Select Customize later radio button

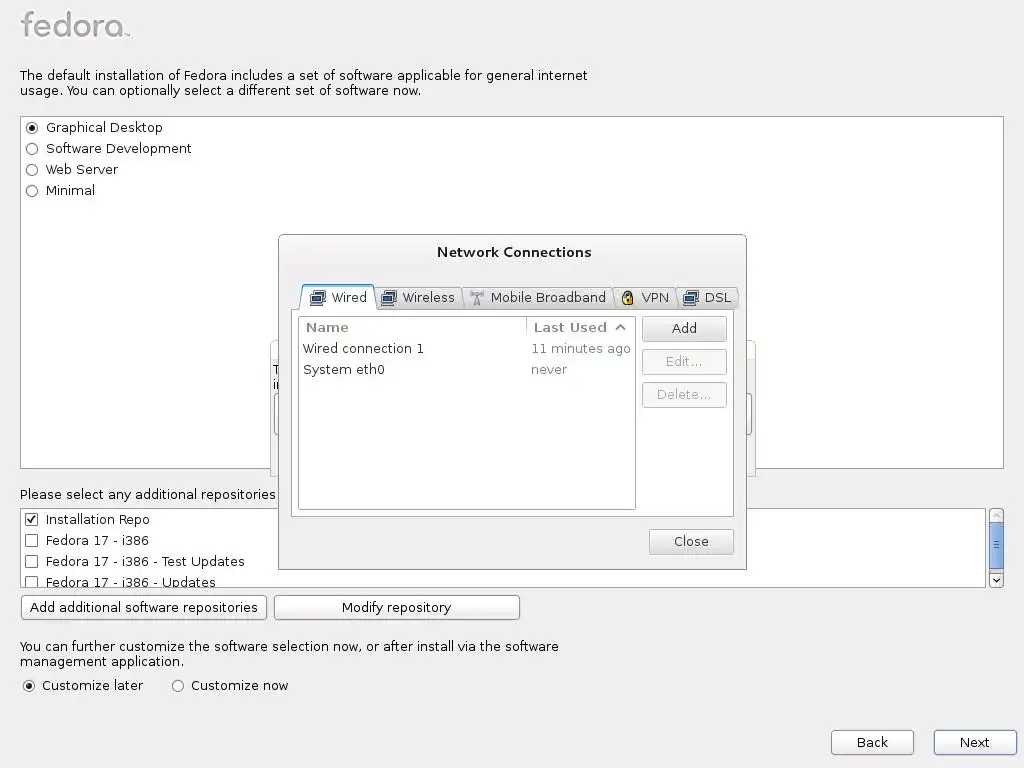coord(29,686)
